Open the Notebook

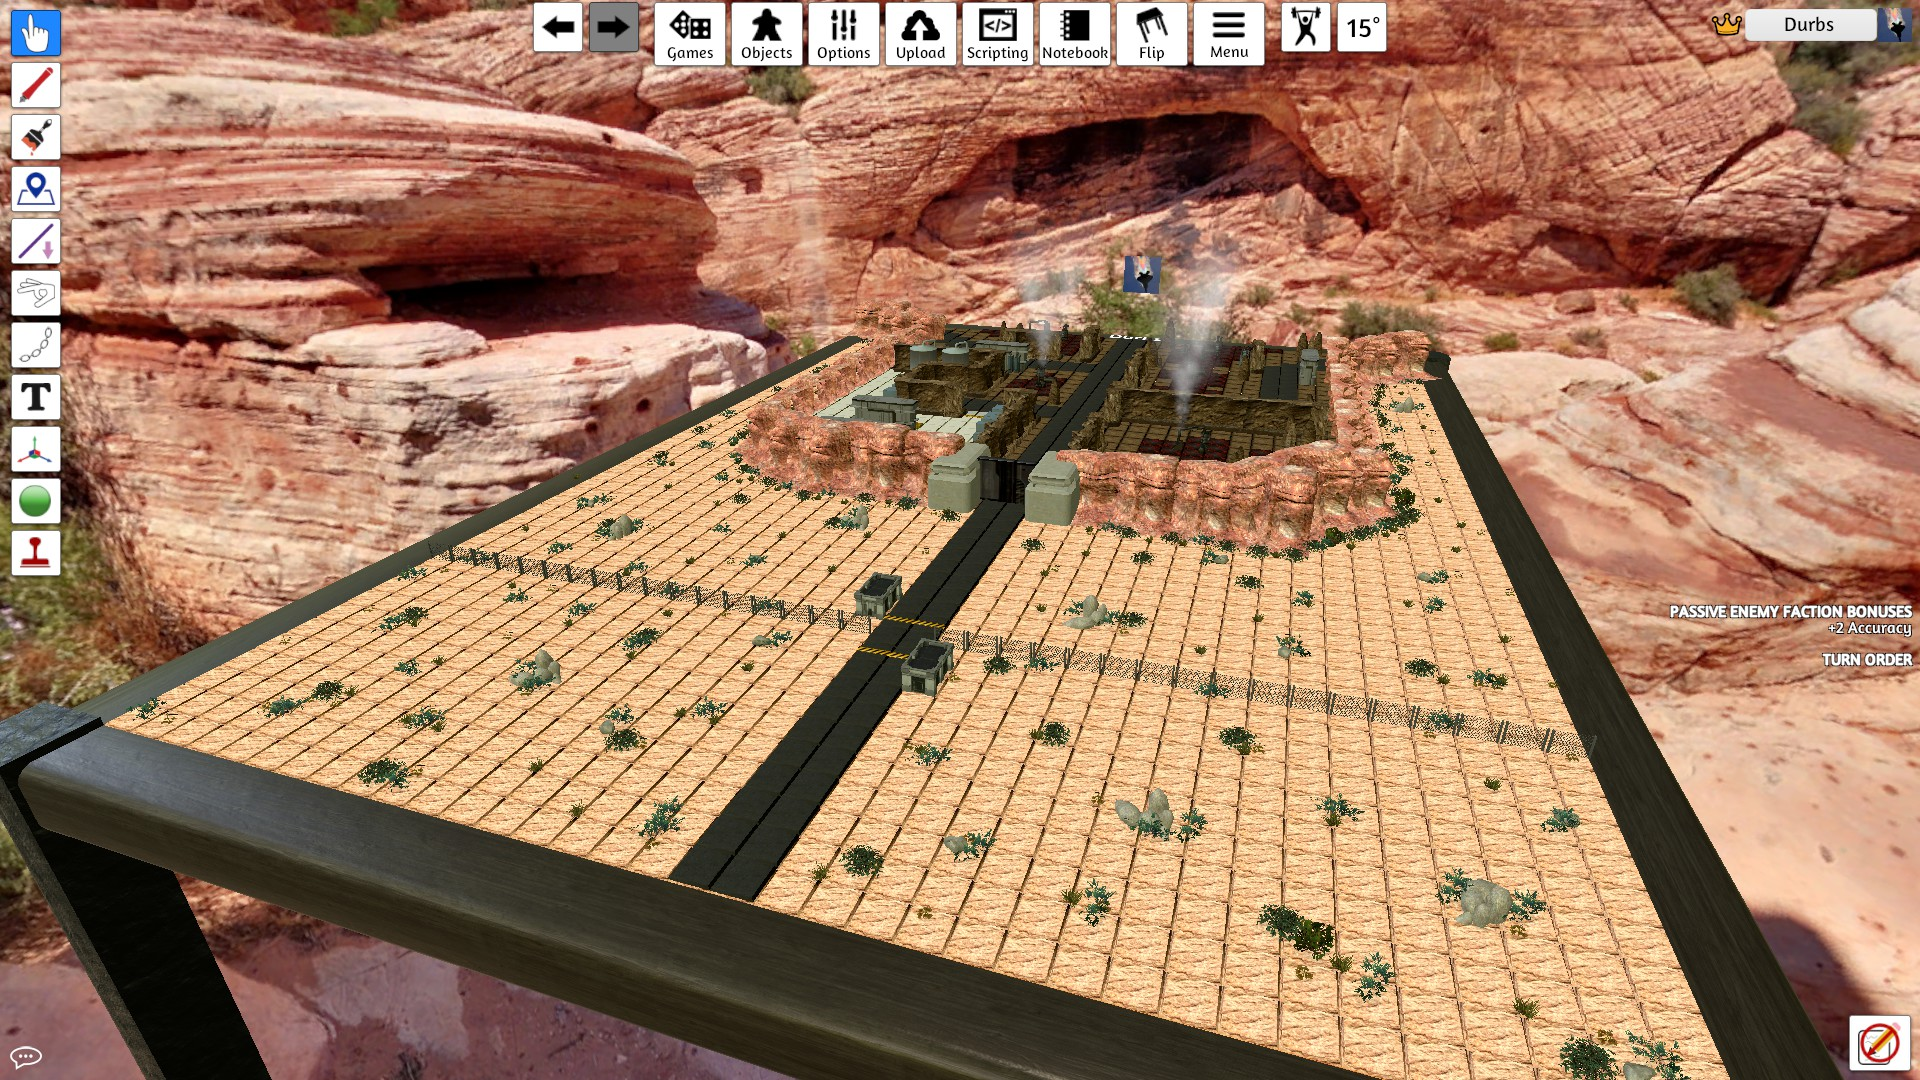pyautogui.click(x=1075, y=34)
